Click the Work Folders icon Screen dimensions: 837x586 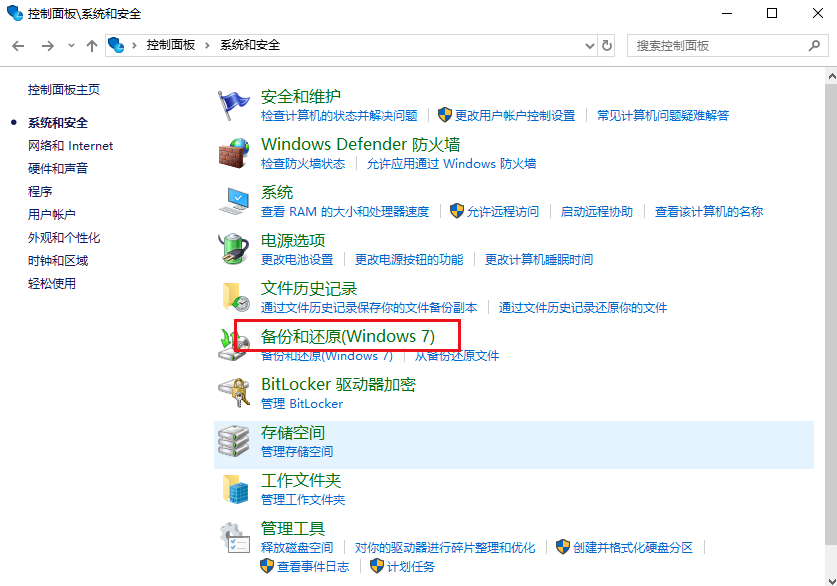click(x=233, y=489)
